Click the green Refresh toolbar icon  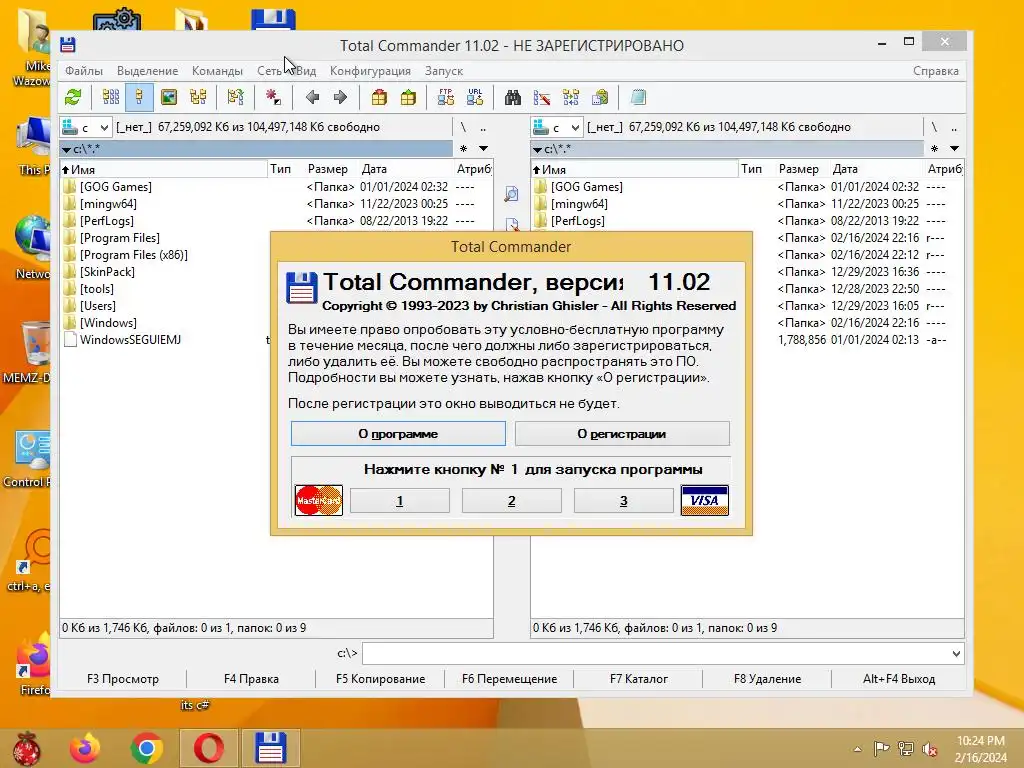(73, 98)
